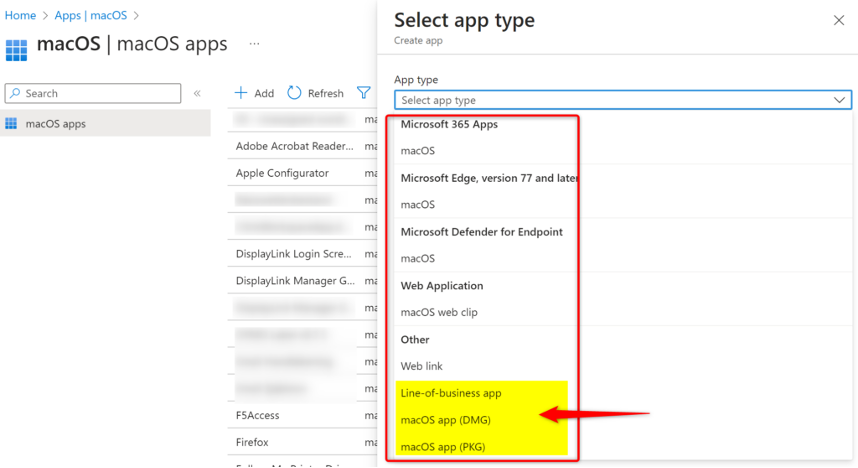Click the Filter funnel icon
858x468 pixels.
[364, 93]
